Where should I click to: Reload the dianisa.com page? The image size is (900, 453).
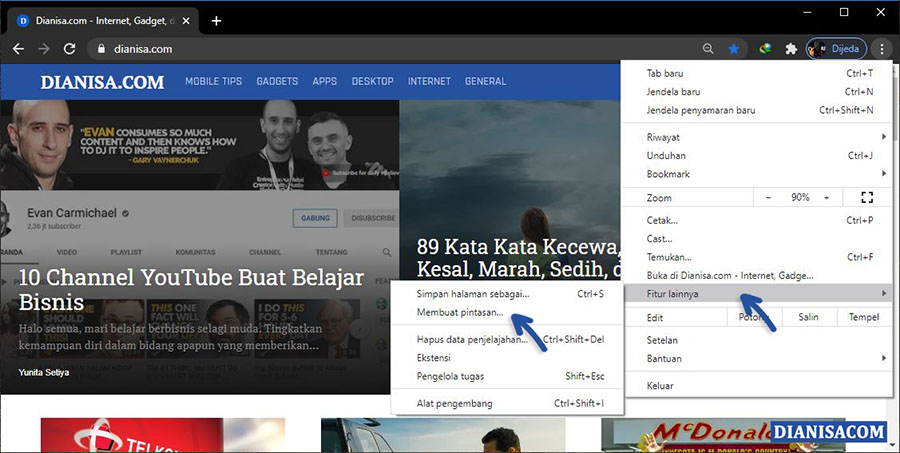click(x=69, y=49)
